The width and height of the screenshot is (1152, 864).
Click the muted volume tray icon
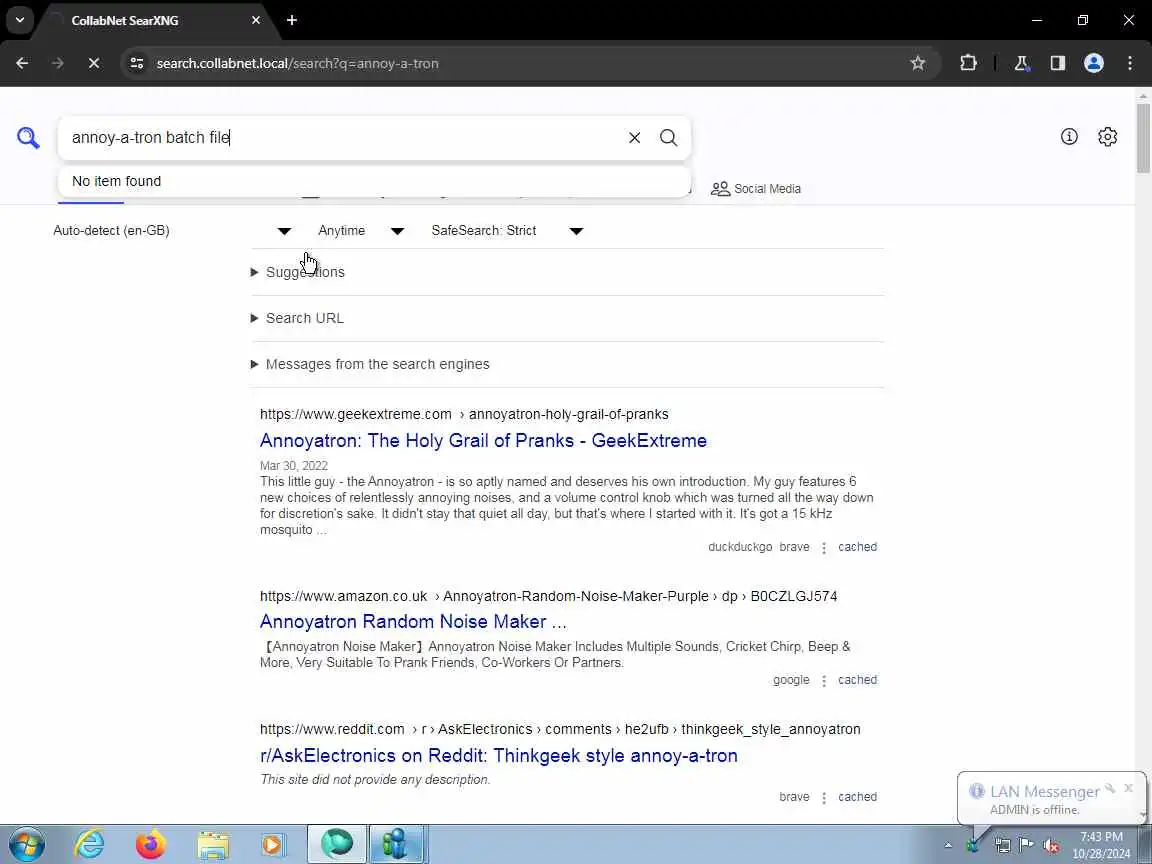click(1051, 845)
